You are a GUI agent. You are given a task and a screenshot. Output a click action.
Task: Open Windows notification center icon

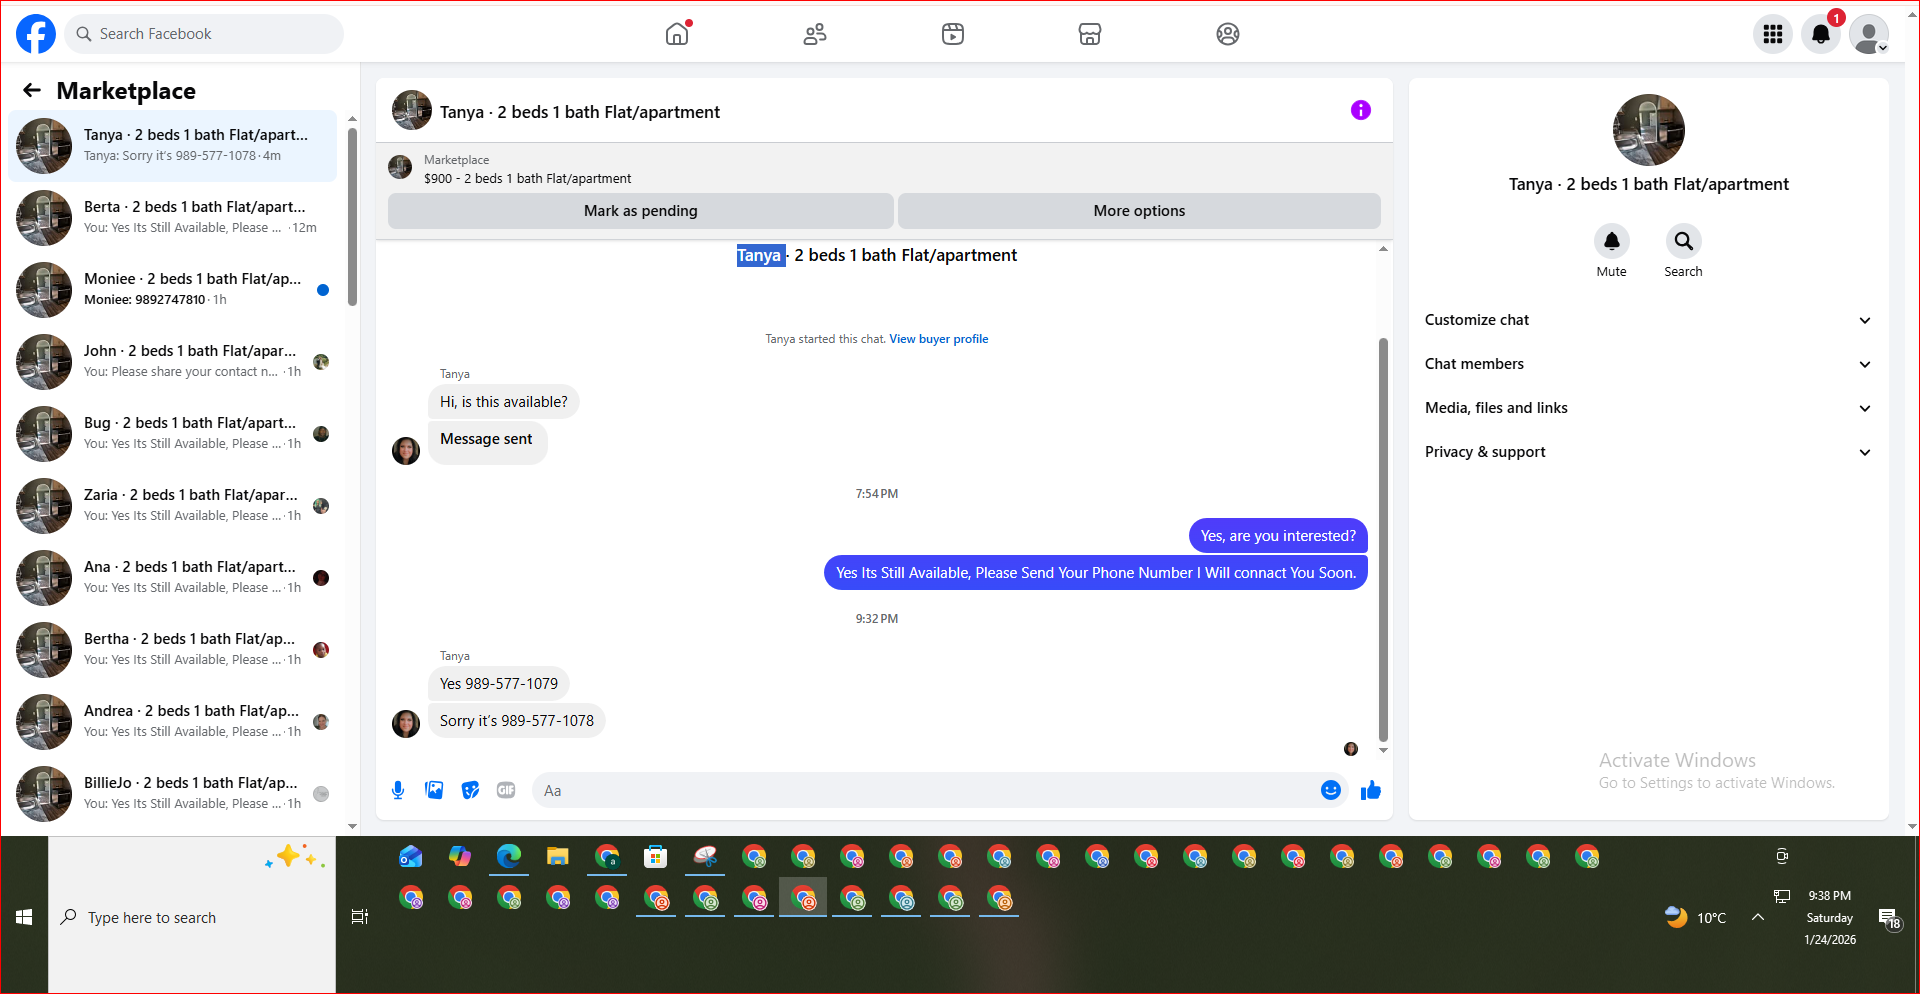[1889, 918]
